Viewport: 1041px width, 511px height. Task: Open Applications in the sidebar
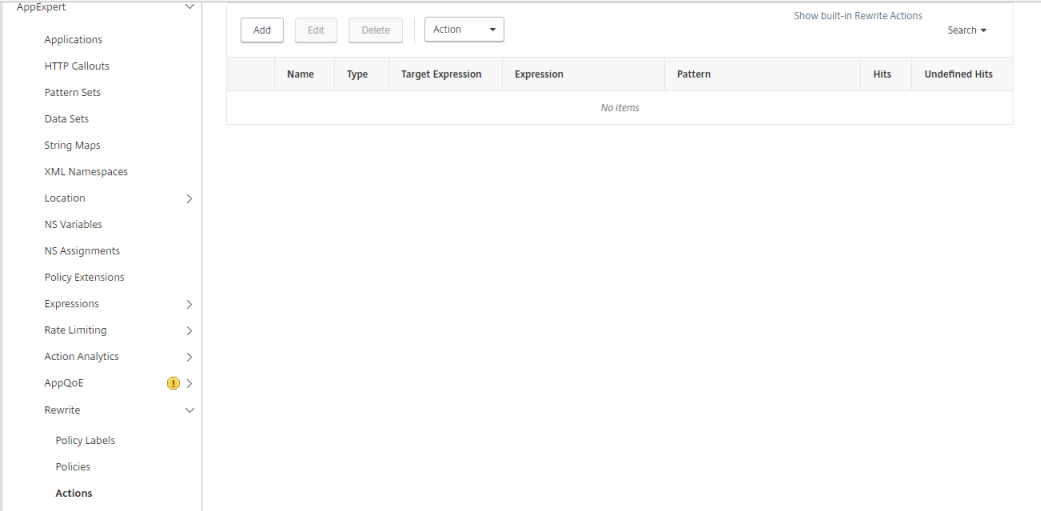tap(73, 39)
